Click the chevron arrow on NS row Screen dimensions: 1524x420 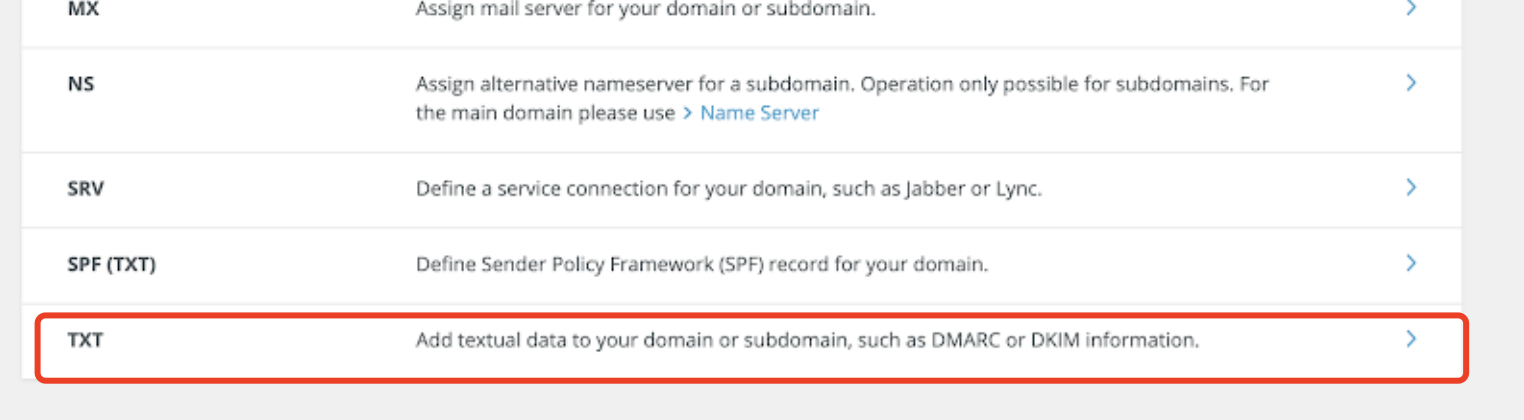(x=1411, y=83)
